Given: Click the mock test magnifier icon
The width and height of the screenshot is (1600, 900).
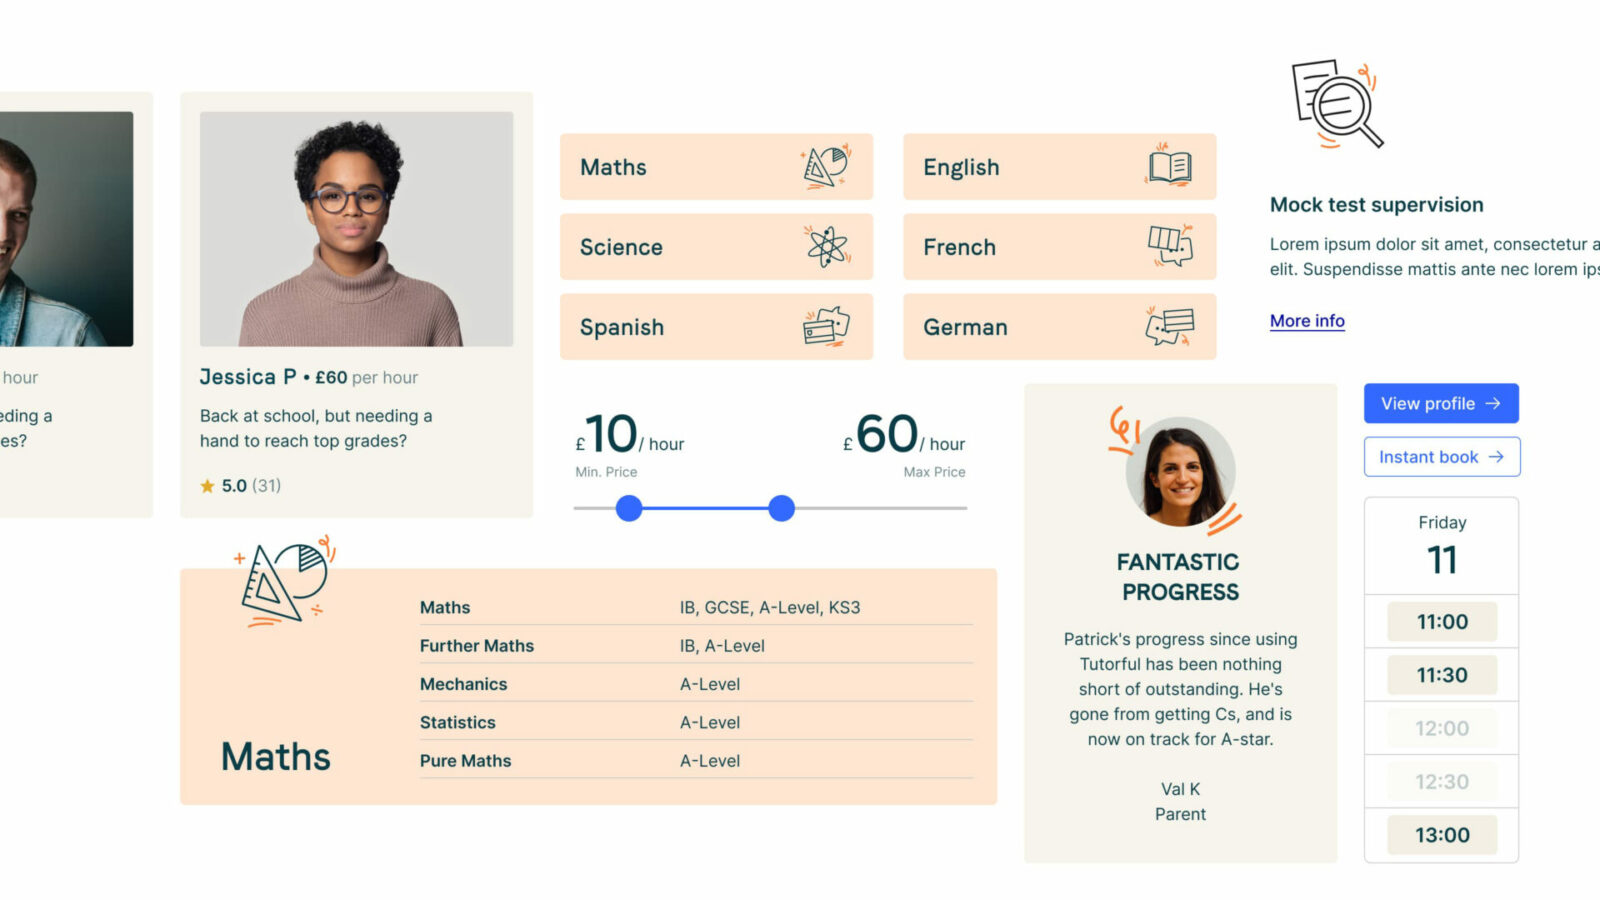Looking at the screenshot, I should pos(1335,105).
